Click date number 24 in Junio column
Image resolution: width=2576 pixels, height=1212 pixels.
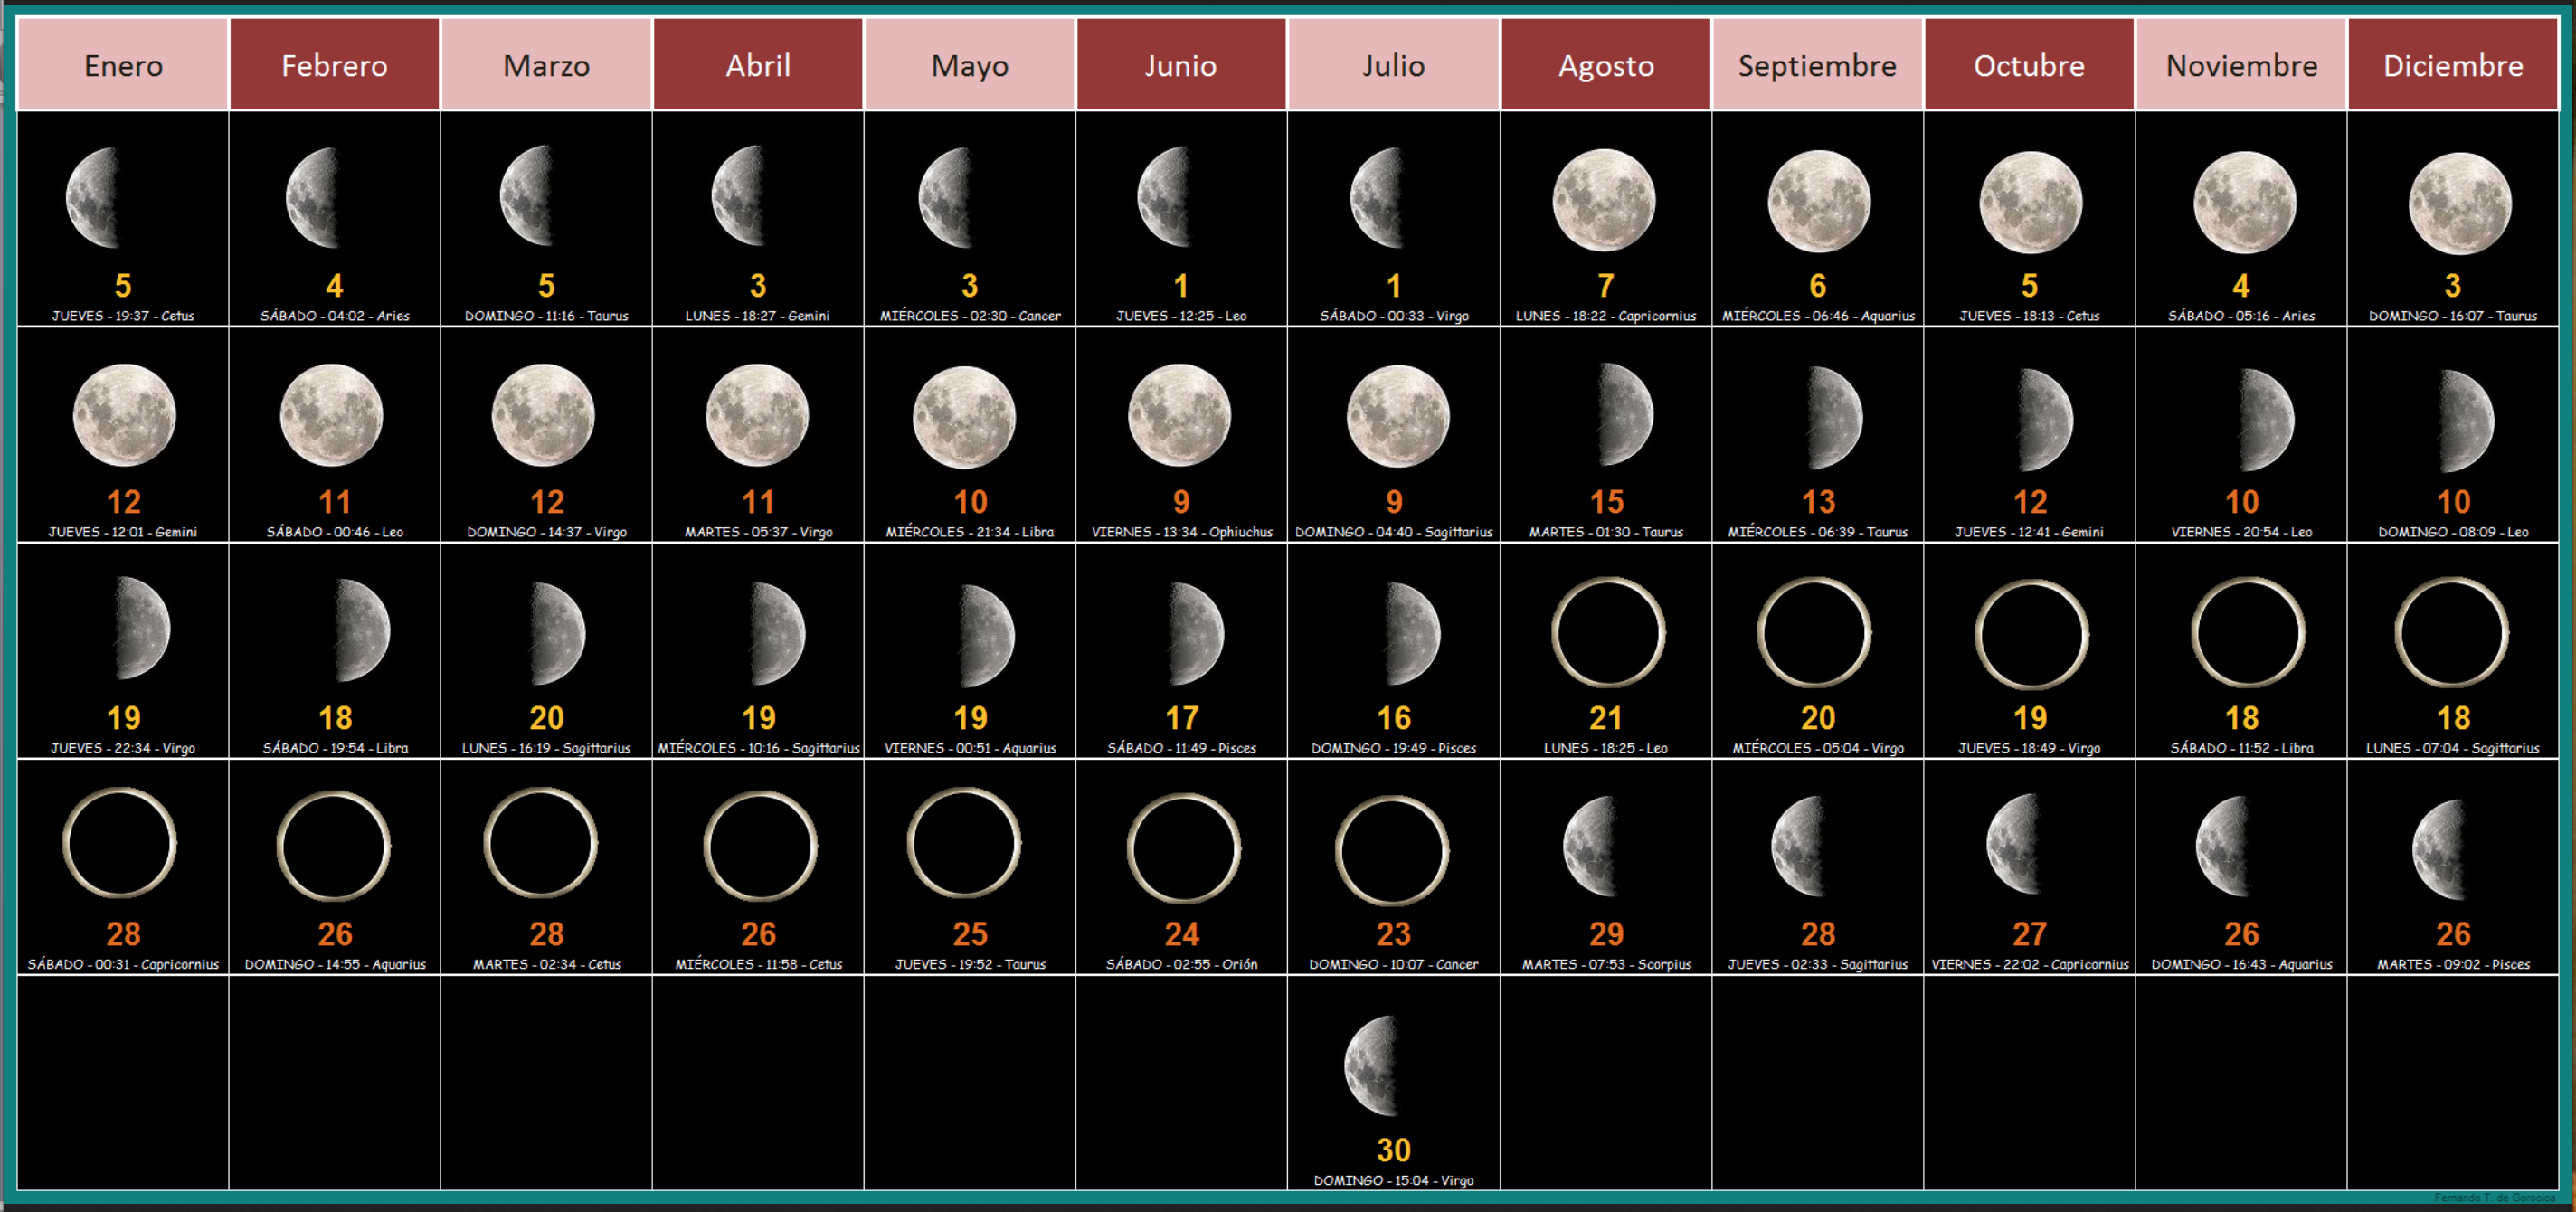[x=1182, y=934]
